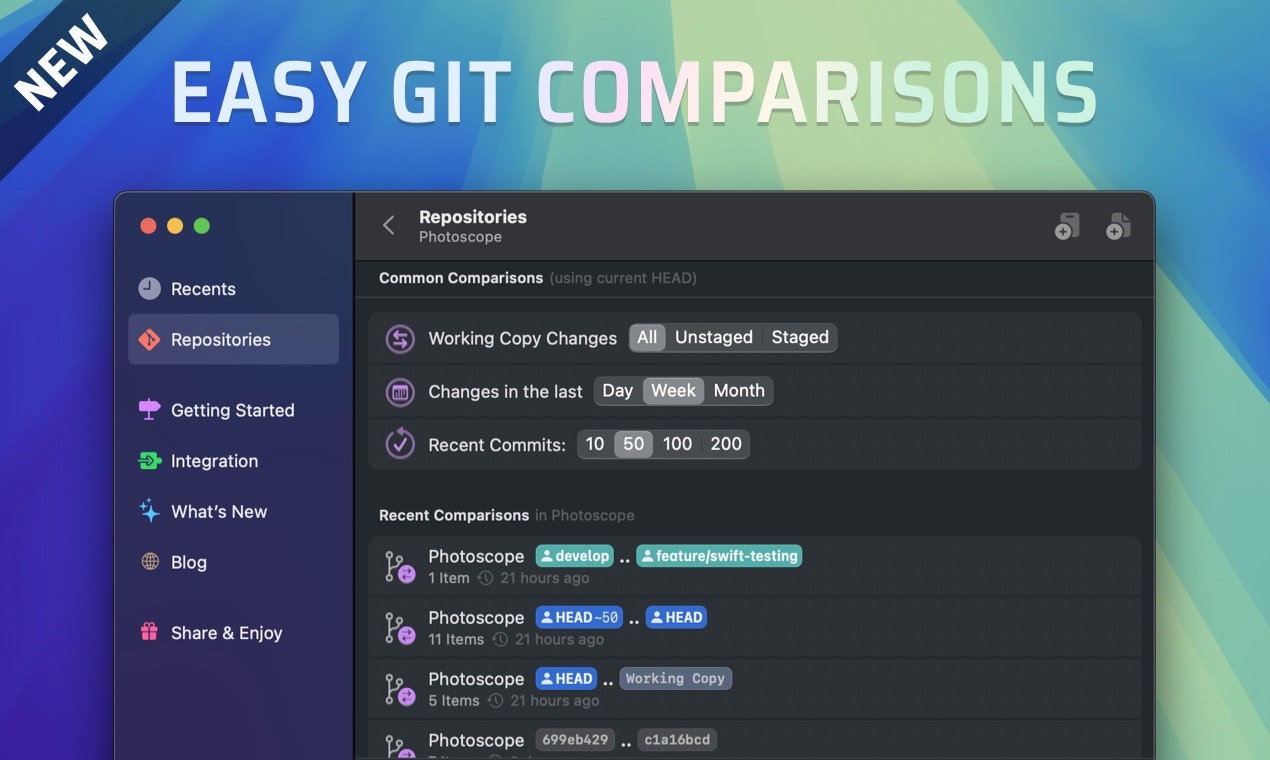This screenshot has height=760, width=1270.
Task: Click the Recent Commits: label
Action: (497, 445)
